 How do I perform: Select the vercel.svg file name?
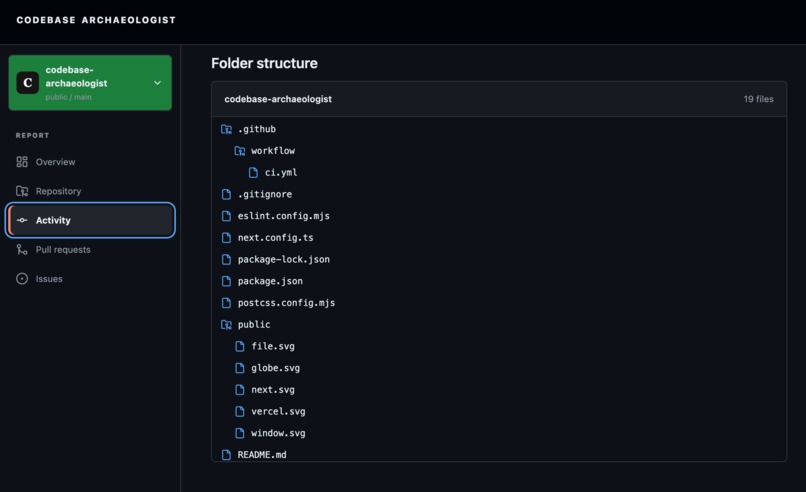tap(278, 411)
